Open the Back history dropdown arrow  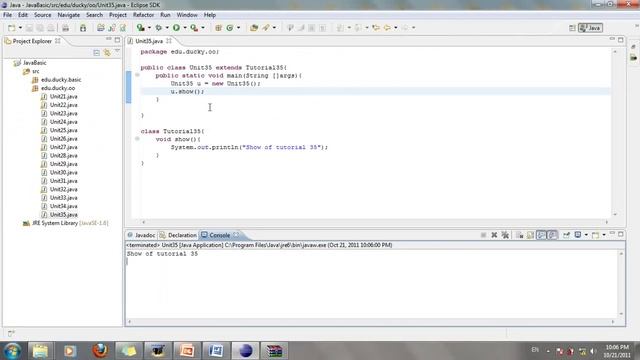396,28
